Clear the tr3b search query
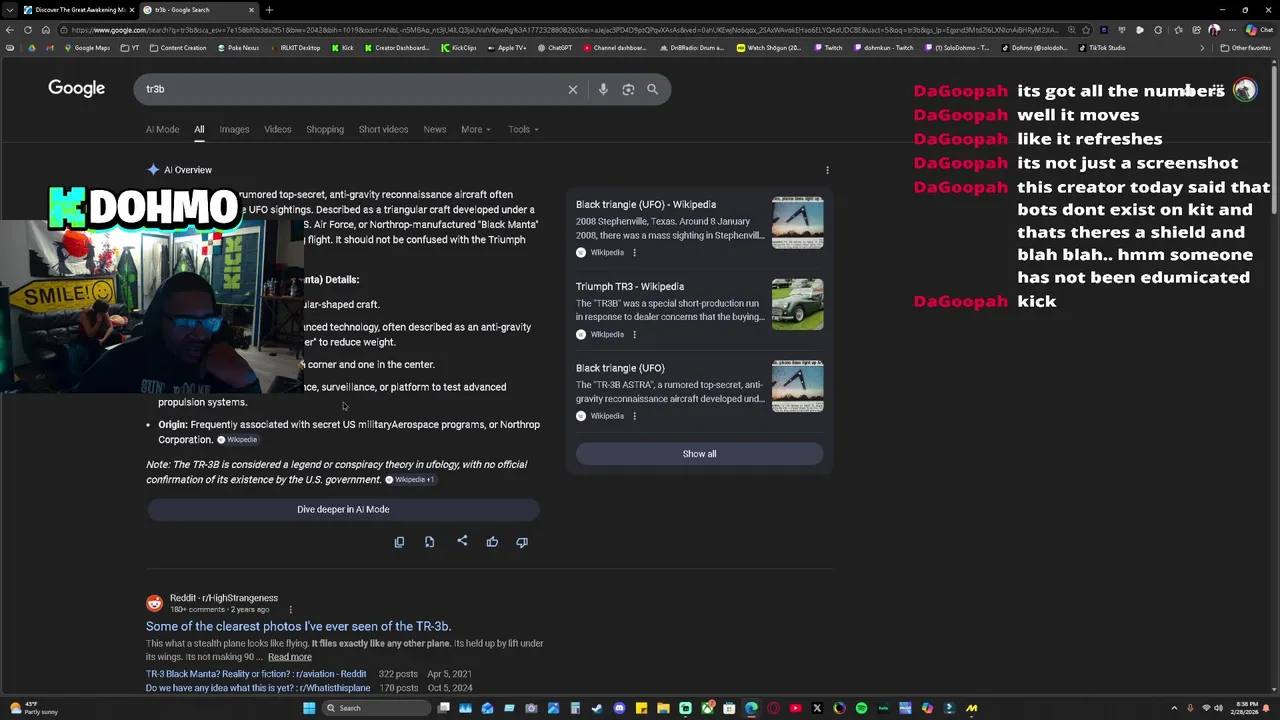 click(x=573, y=89)
